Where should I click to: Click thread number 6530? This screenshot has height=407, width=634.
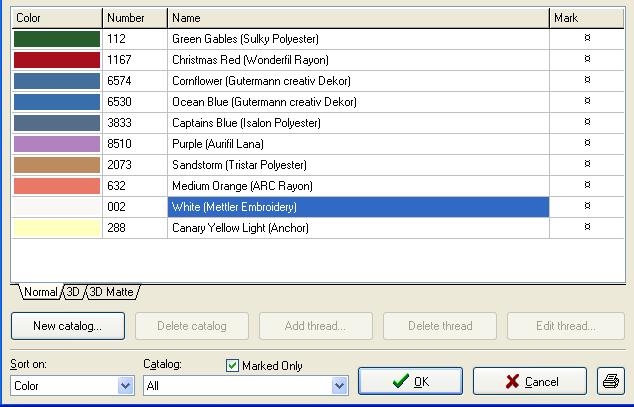point(119,102)
